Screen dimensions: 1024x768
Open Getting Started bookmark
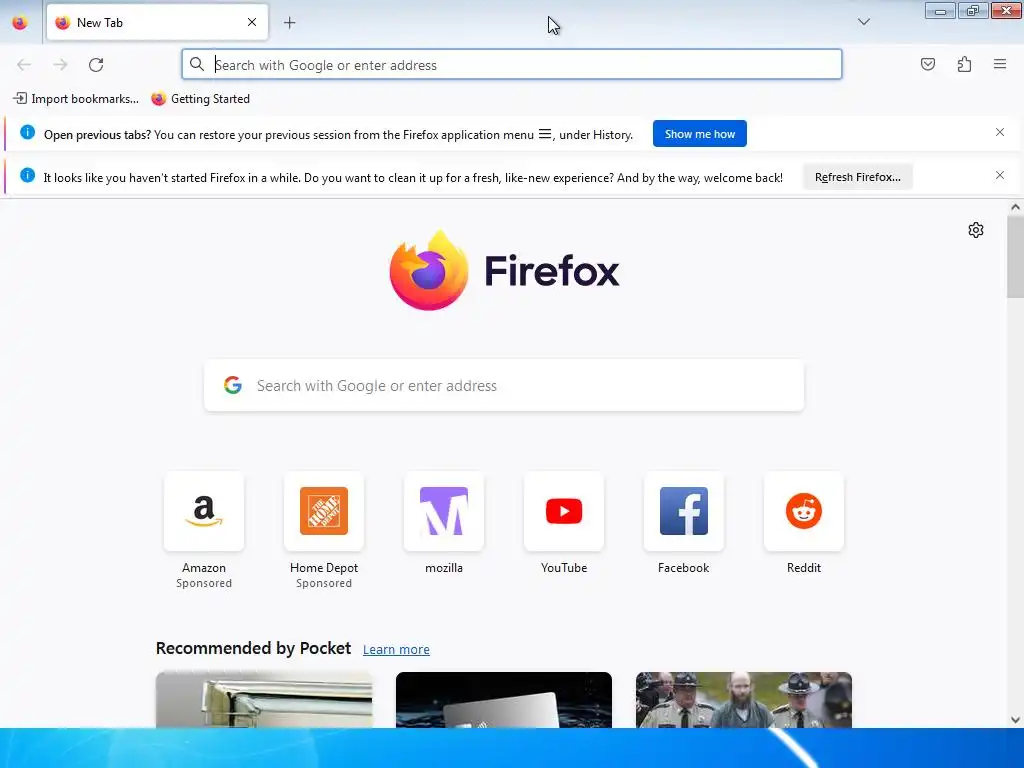(200, 99)
